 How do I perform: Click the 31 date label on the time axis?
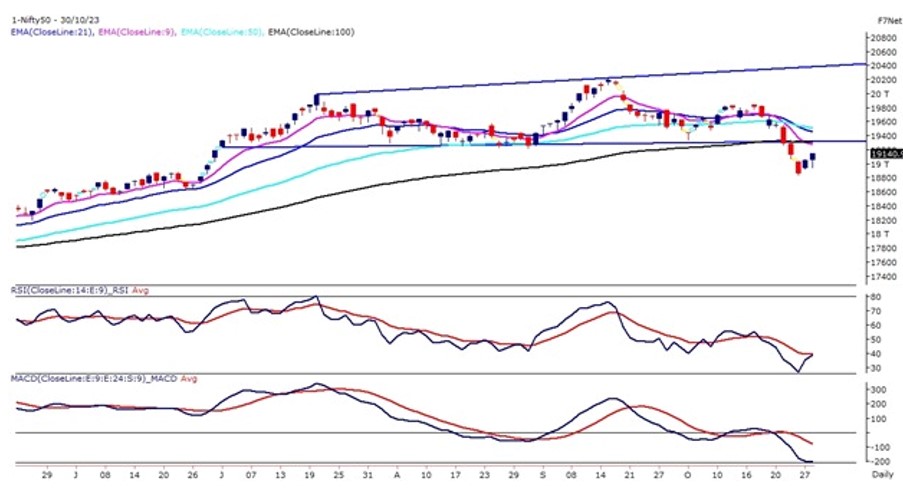[368, 475]
